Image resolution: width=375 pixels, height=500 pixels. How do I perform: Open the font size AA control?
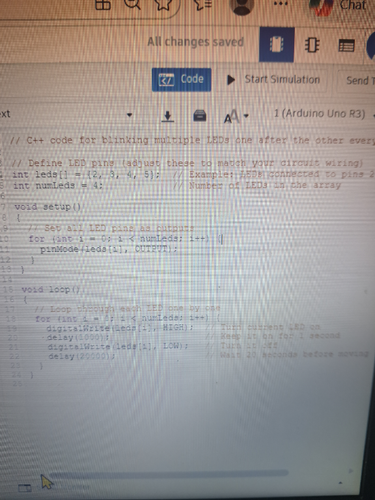[x=236, y=116]
